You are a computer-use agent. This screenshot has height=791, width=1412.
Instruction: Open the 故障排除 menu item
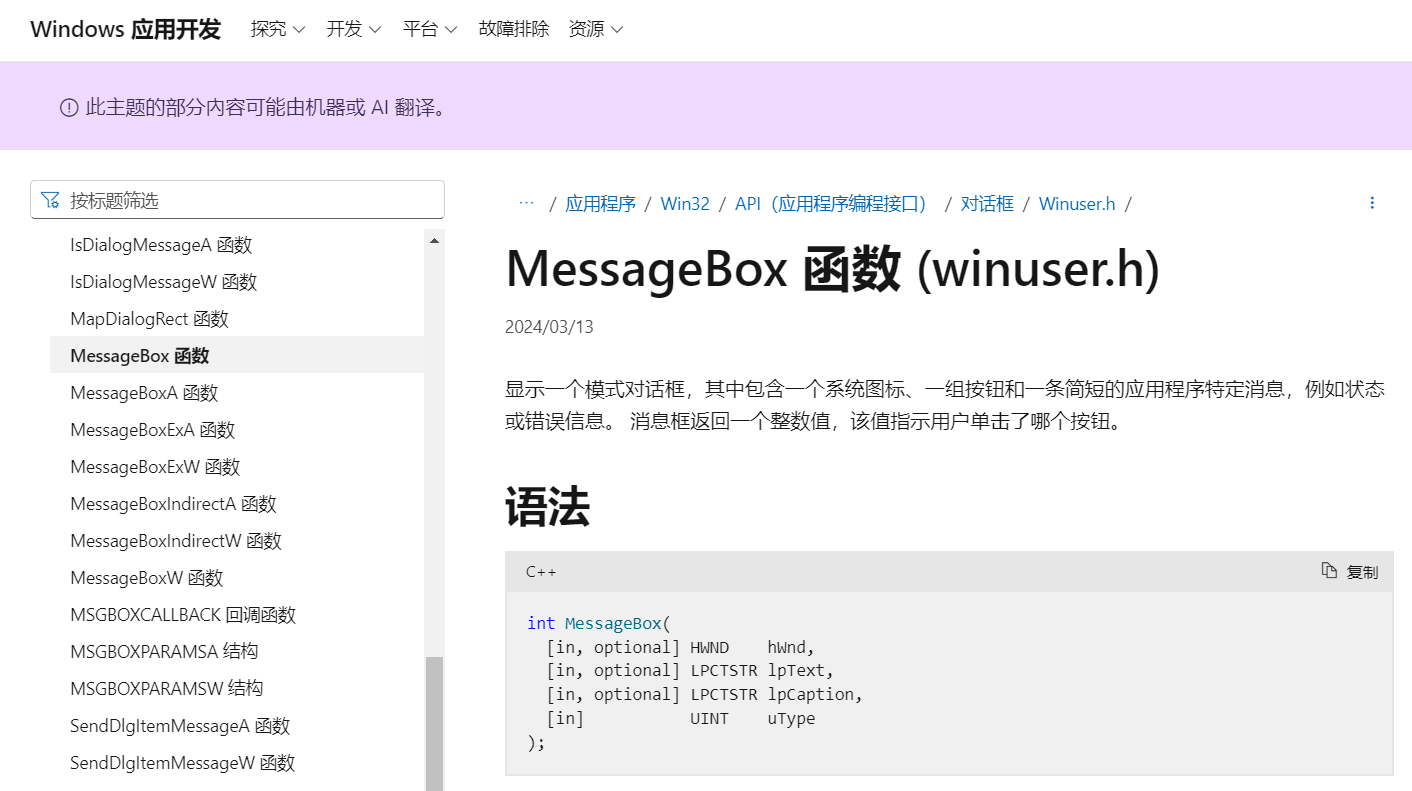pos(514,29)
